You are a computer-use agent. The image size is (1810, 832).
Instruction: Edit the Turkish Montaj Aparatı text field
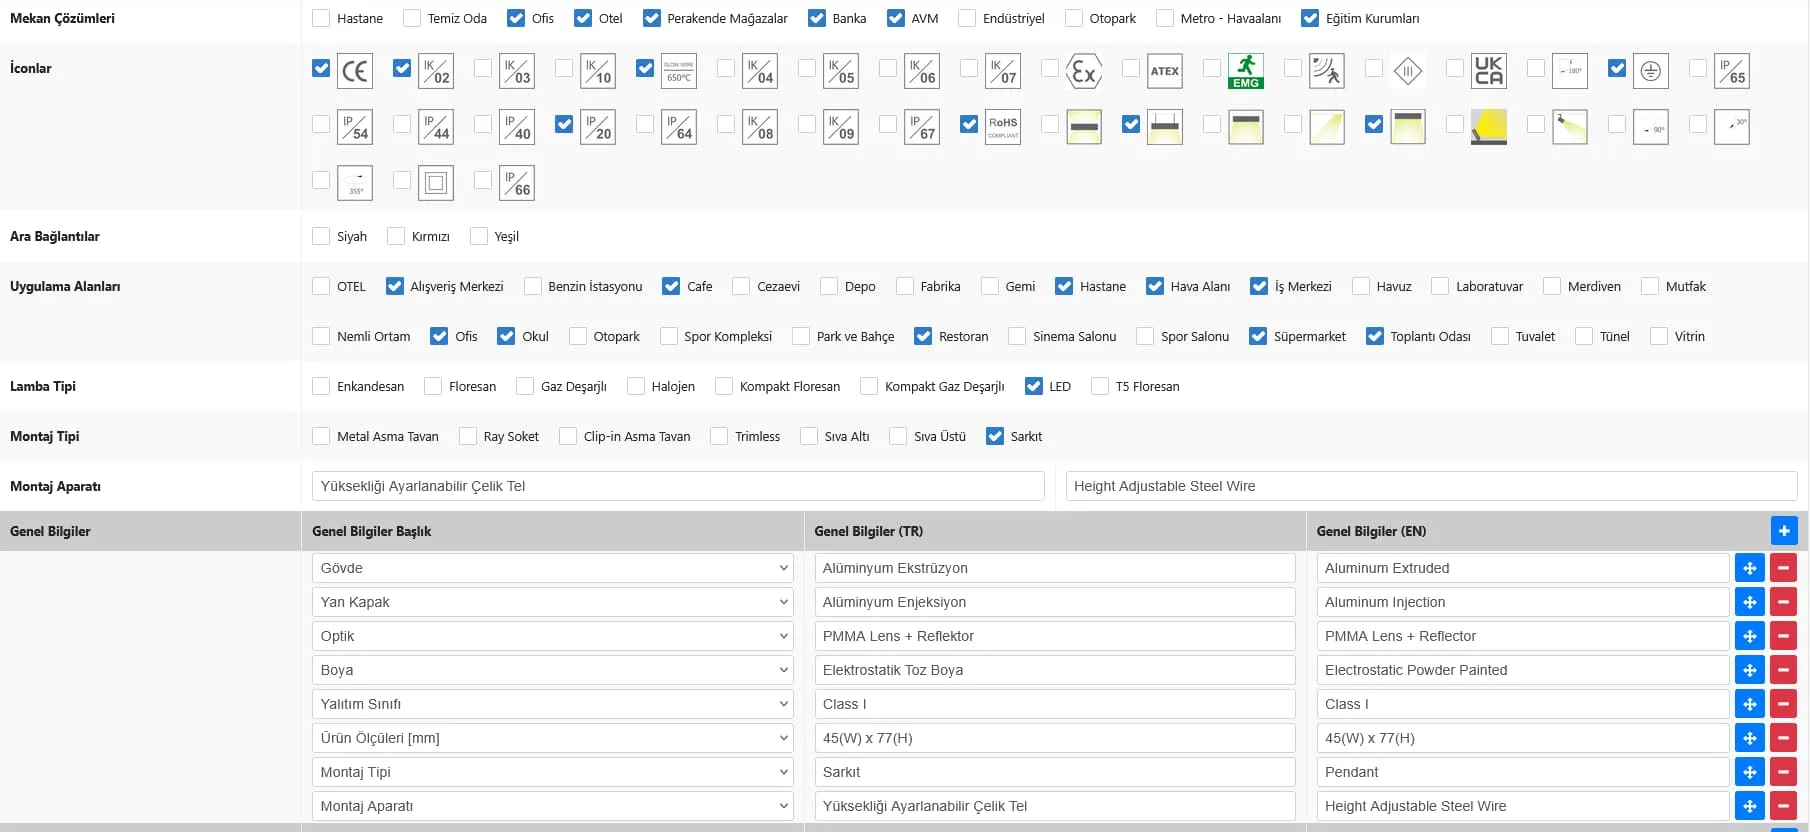pos(678,486)
